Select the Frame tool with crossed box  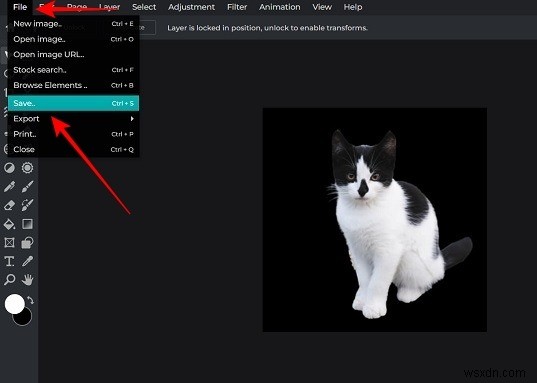pos(9,243)
